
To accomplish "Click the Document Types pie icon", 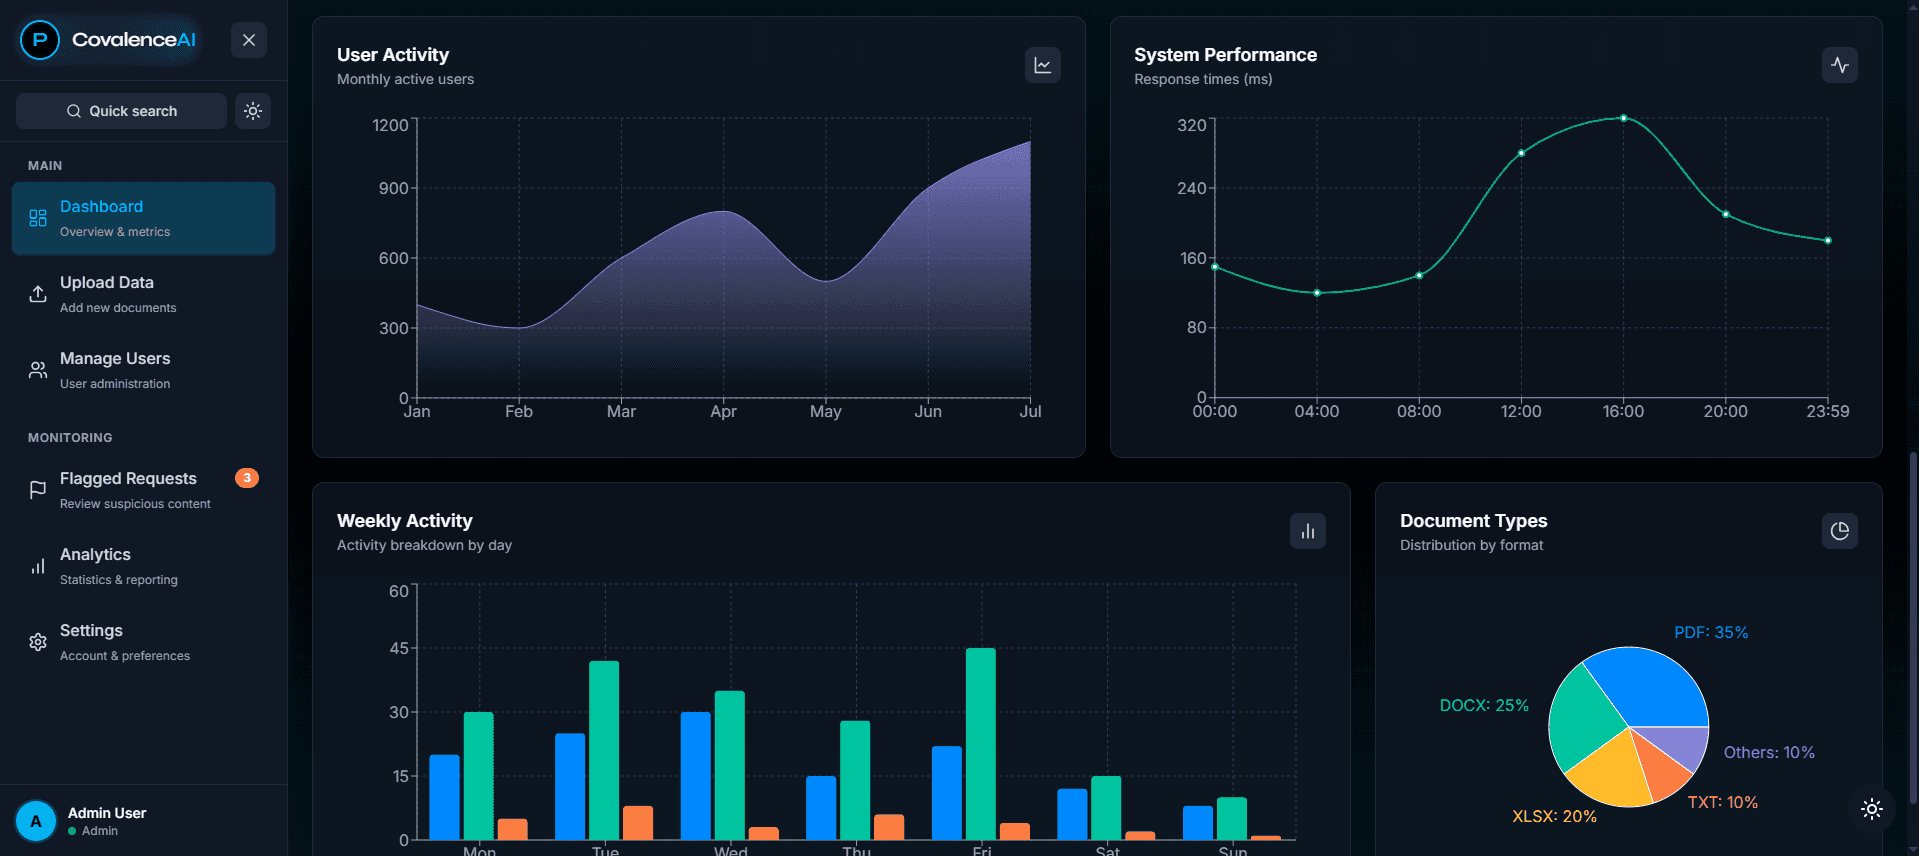I will coord(1840,531).
